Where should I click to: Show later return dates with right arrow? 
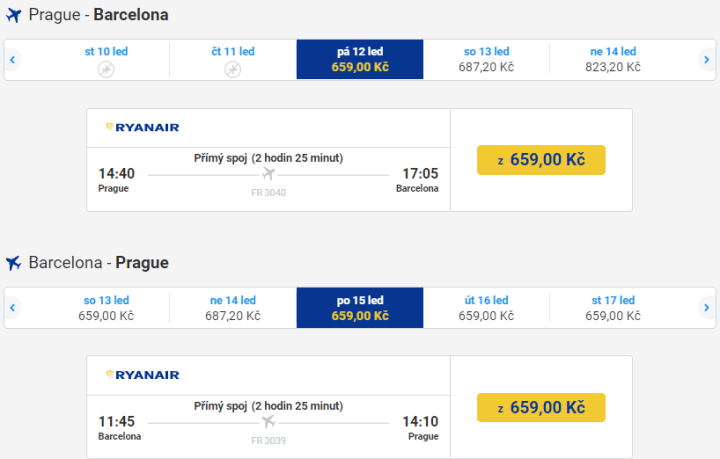706,308
